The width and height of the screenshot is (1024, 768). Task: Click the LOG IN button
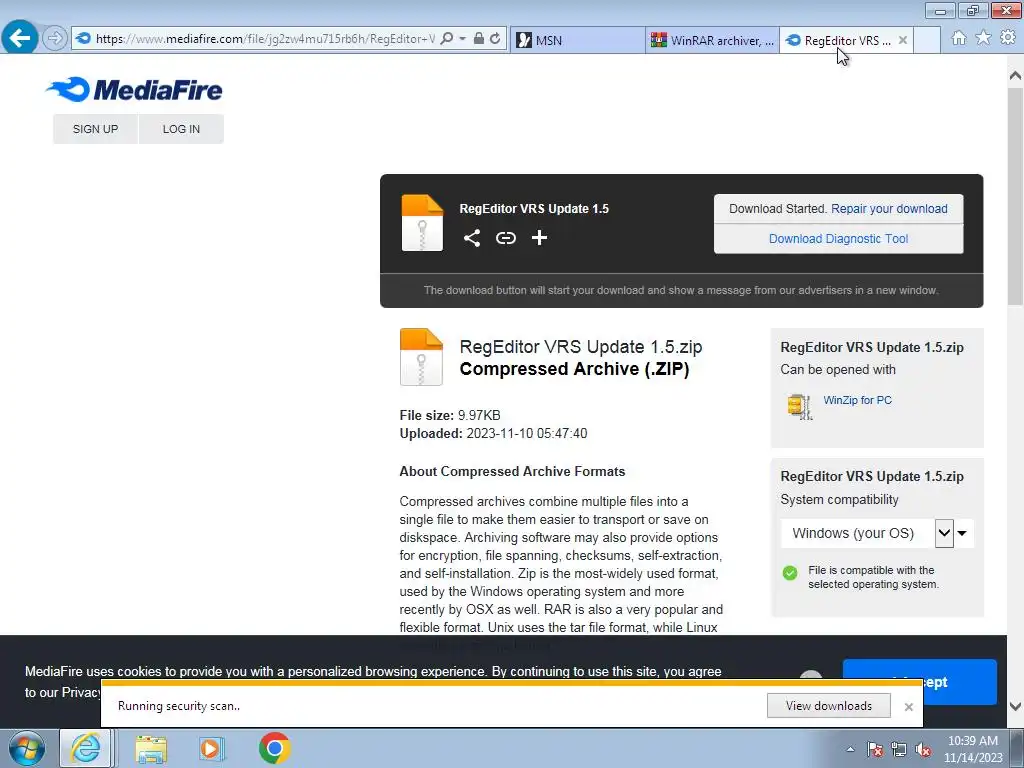(181, 129)
